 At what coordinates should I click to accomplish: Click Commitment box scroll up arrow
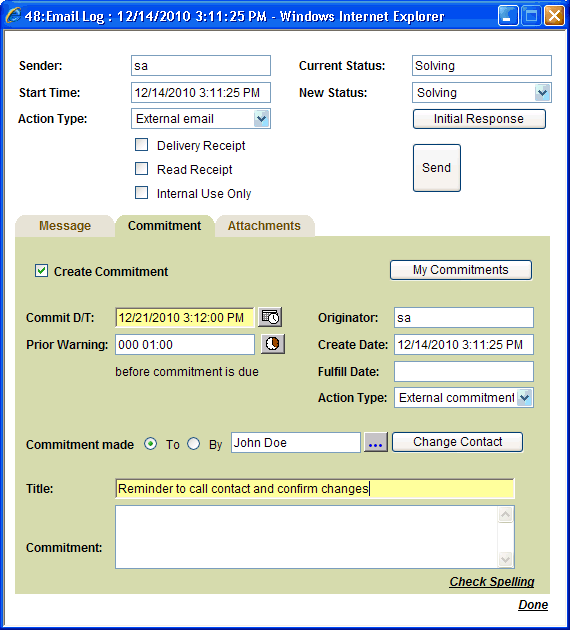[x=505, y=515]
